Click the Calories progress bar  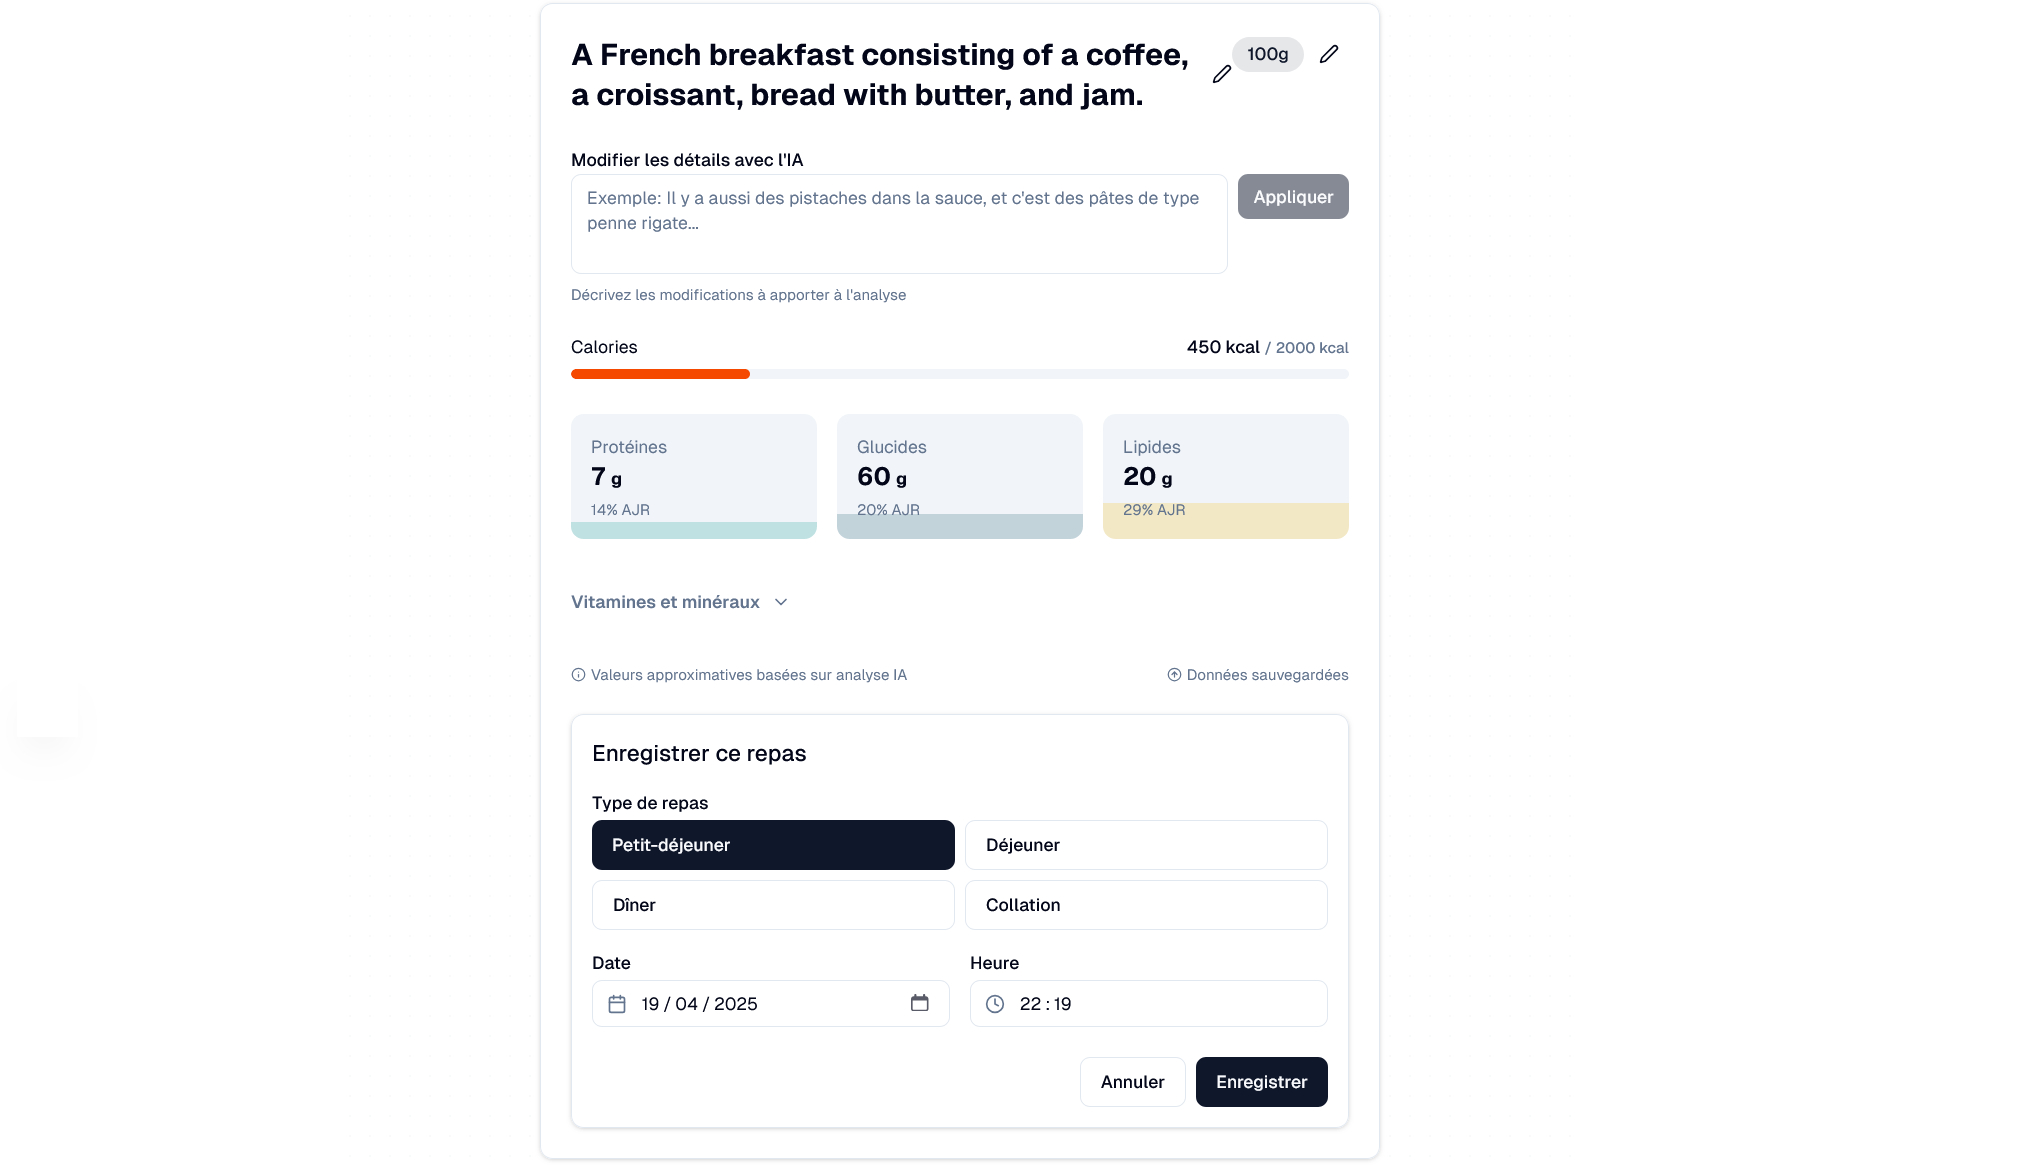[959, 374]
